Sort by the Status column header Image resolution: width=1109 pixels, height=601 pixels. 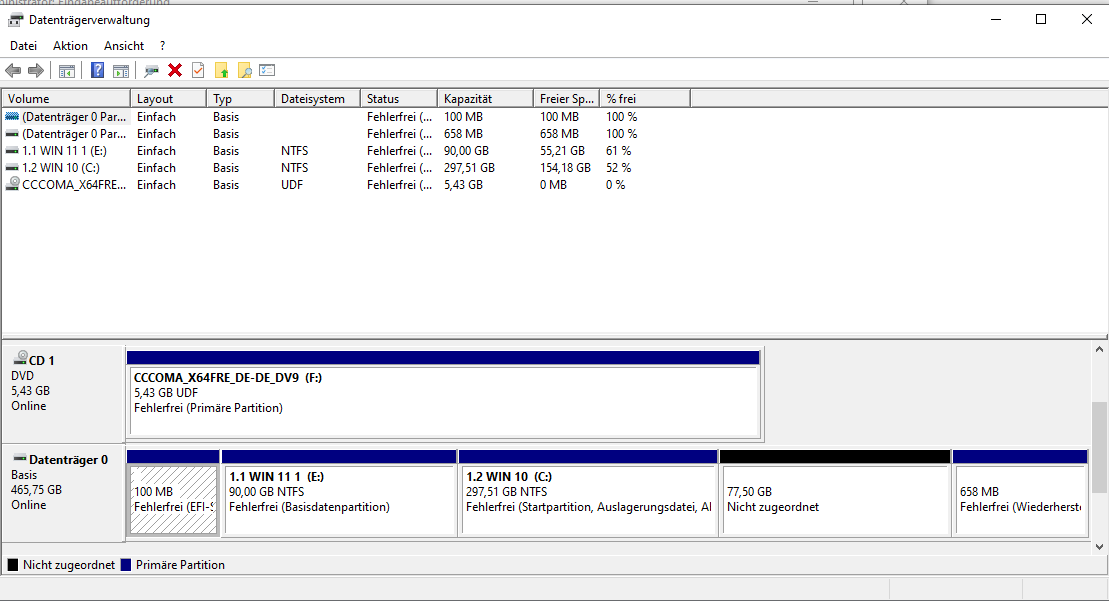399,99
